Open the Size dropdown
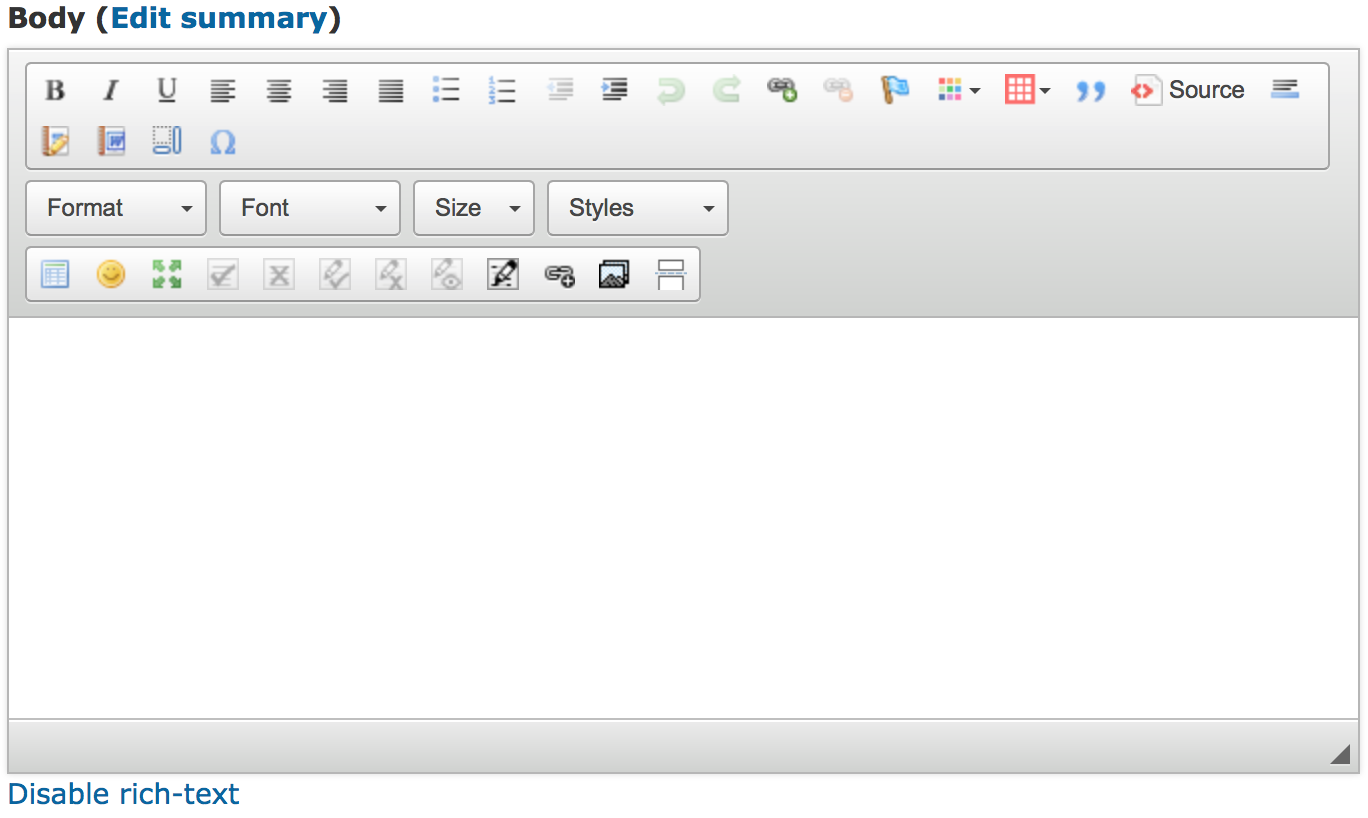1368x818 pixels. pos(473,208)
